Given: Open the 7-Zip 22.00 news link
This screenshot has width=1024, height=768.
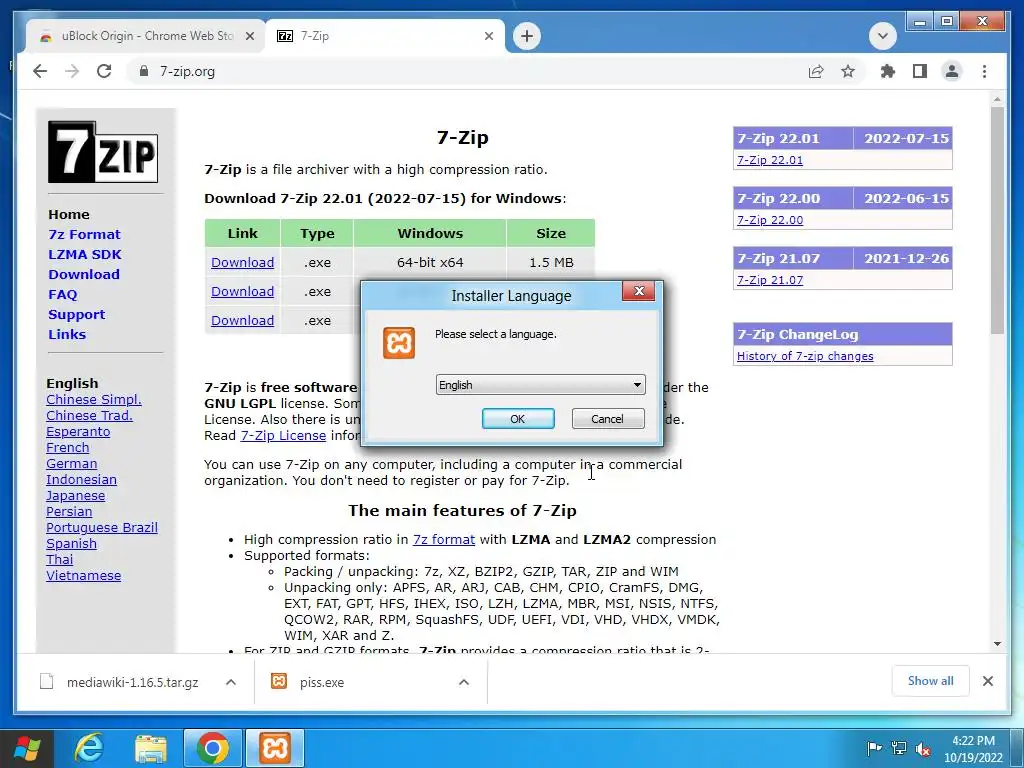Looking at the screenshot, I should [769, 220].
